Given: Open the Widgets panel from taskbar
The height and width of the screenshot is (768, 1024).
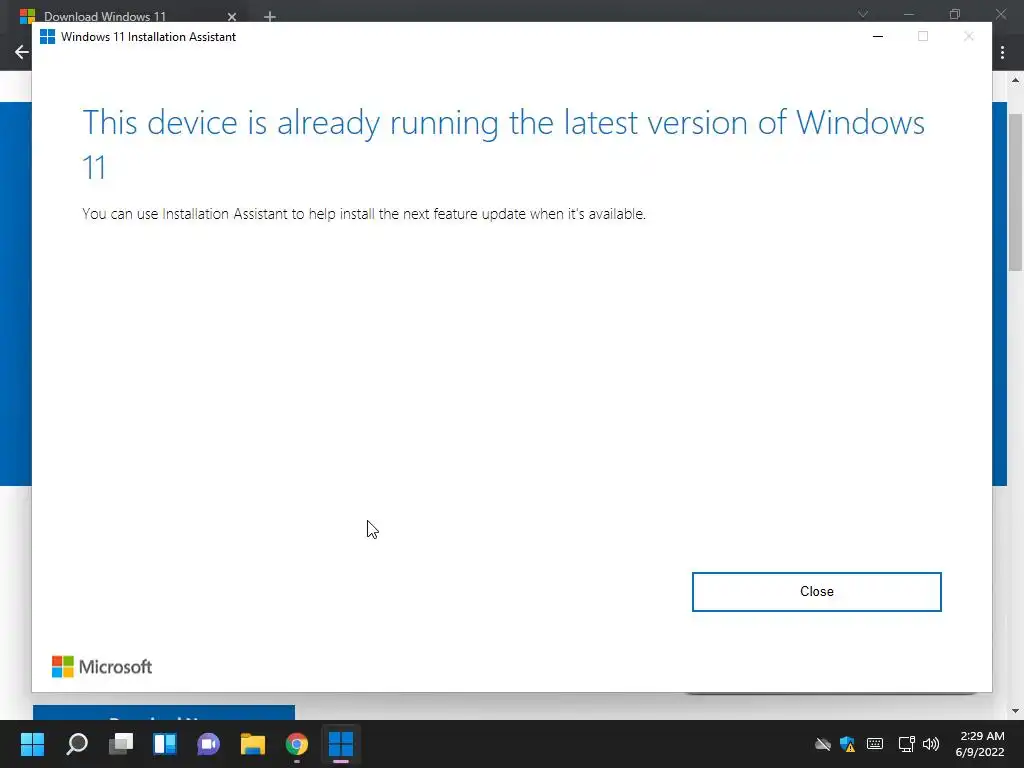Looking at the screenshot, I should pyautogui.click(x=165, y=743).
